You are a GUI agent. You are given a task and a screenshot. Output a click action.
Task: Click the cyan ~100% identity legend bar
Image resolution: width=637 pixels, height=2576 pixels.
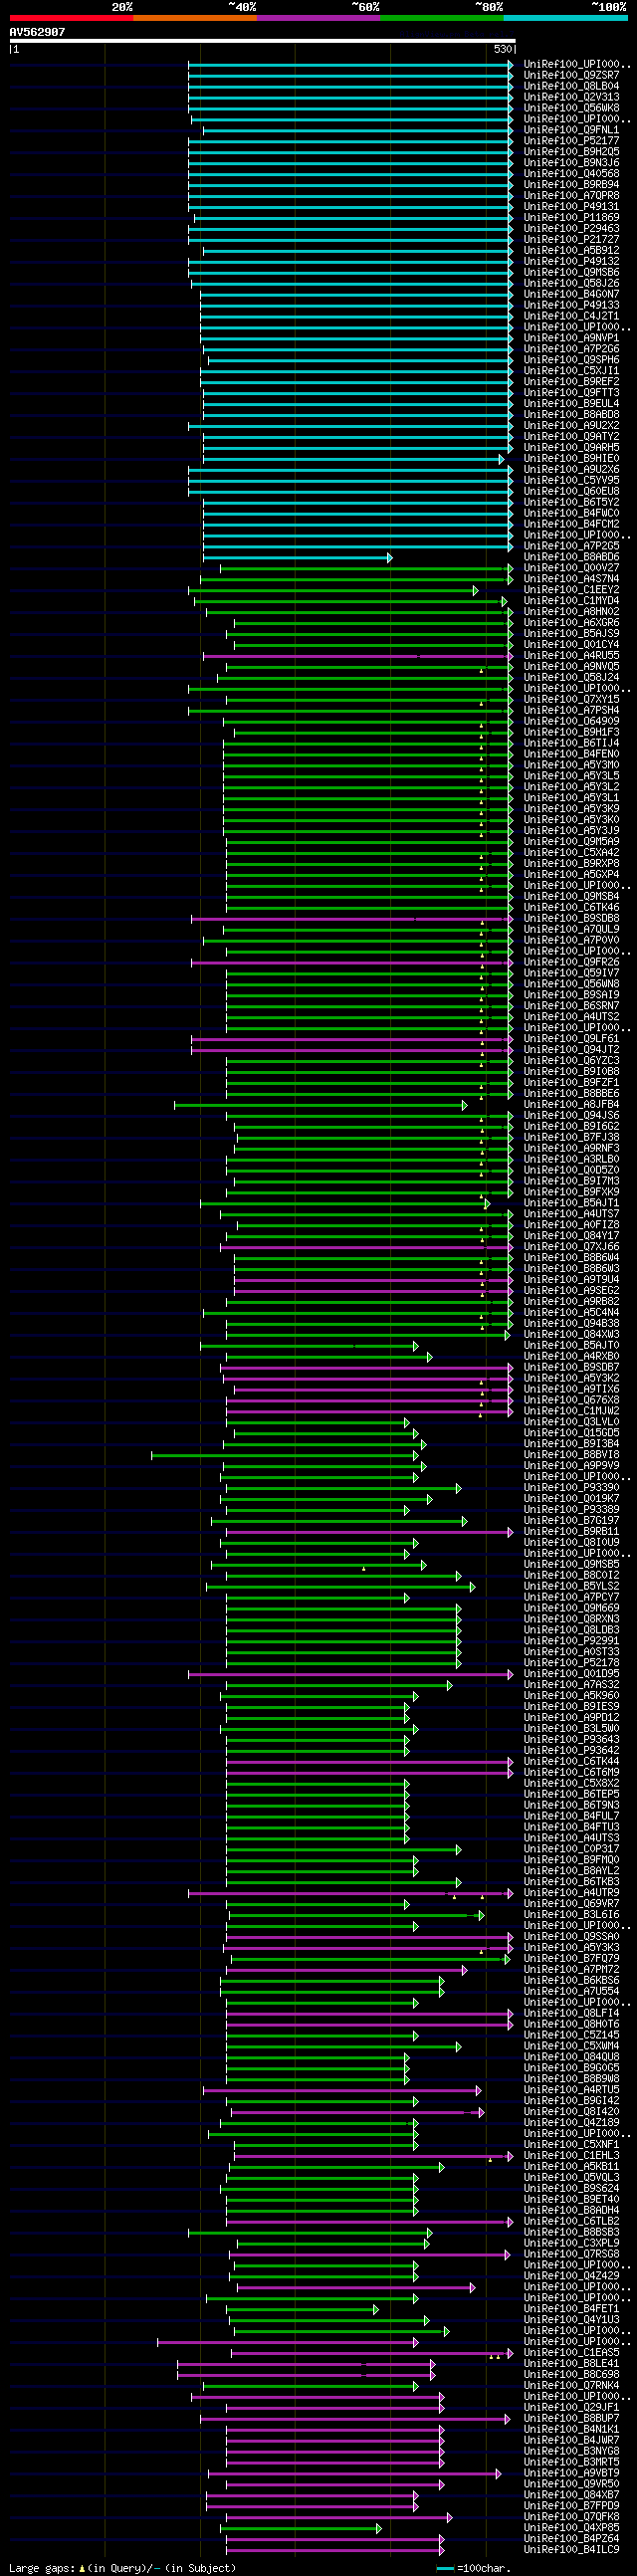coord(565,18)
